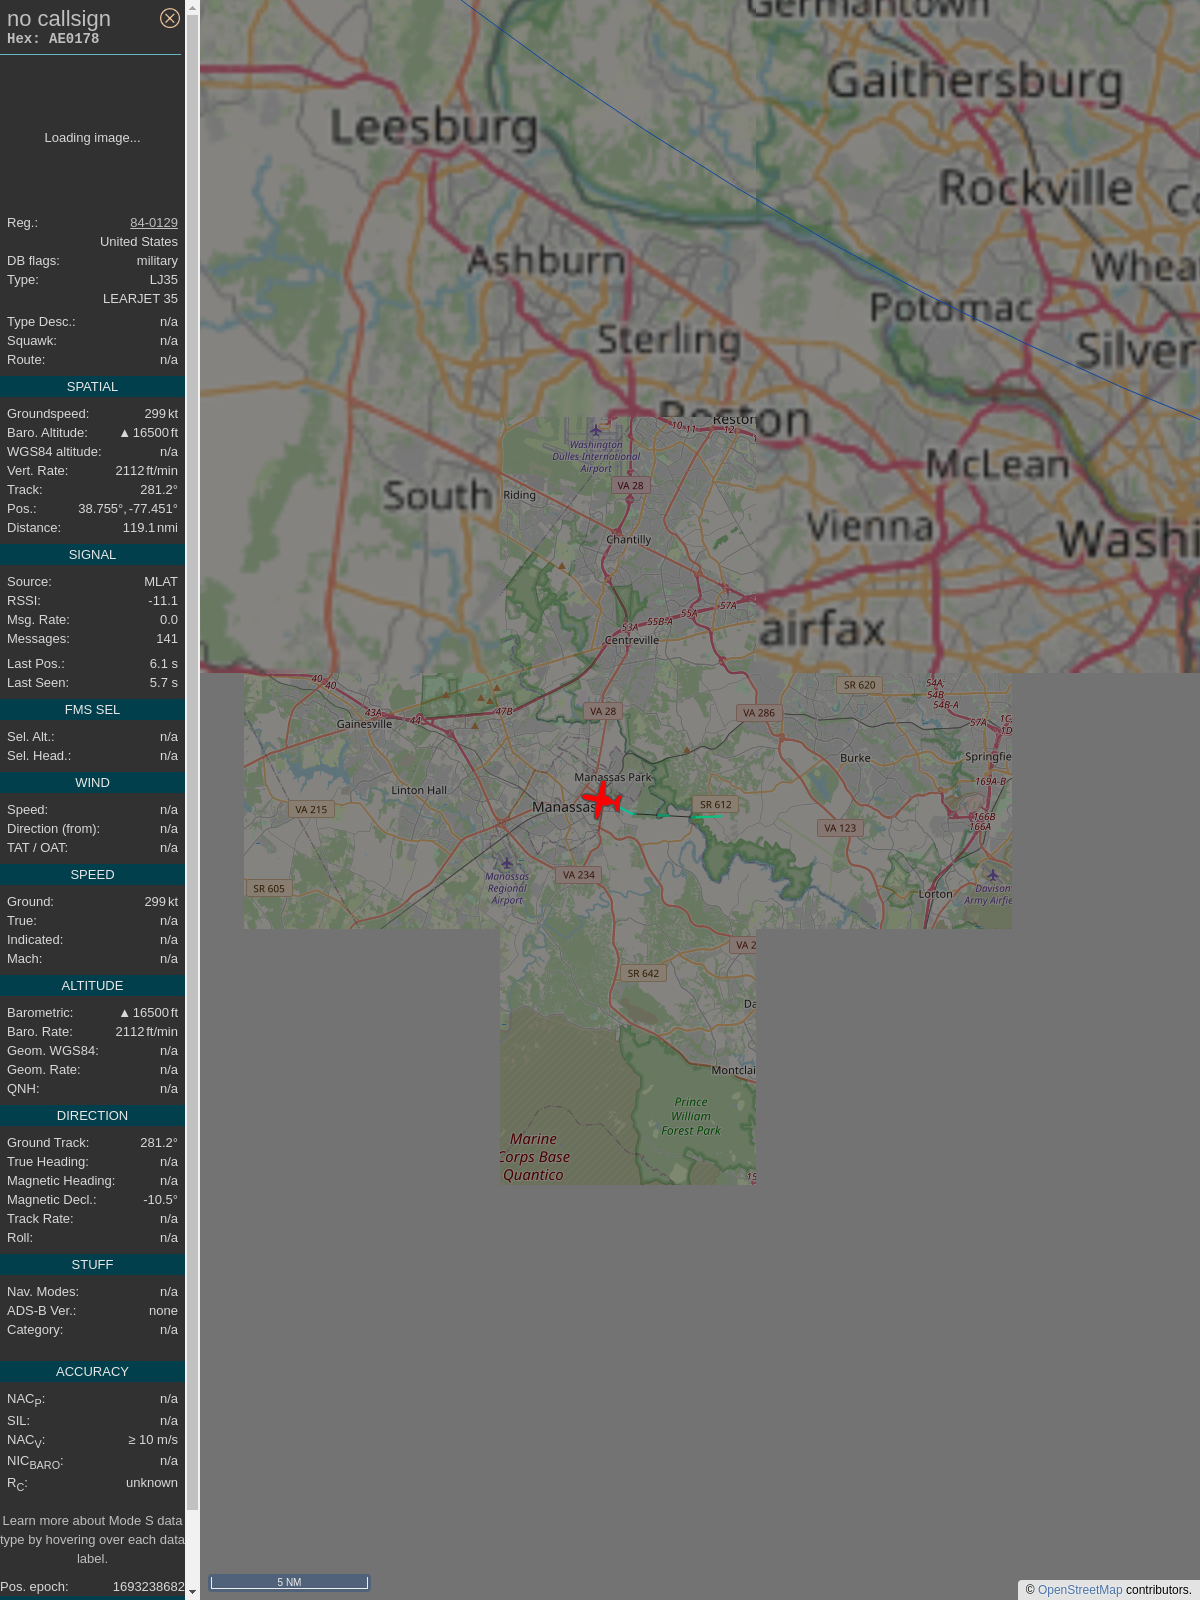This screenshot has width=1200, height=1600.
Task: Click the SR 612 route shield
Action: point(715,805)
